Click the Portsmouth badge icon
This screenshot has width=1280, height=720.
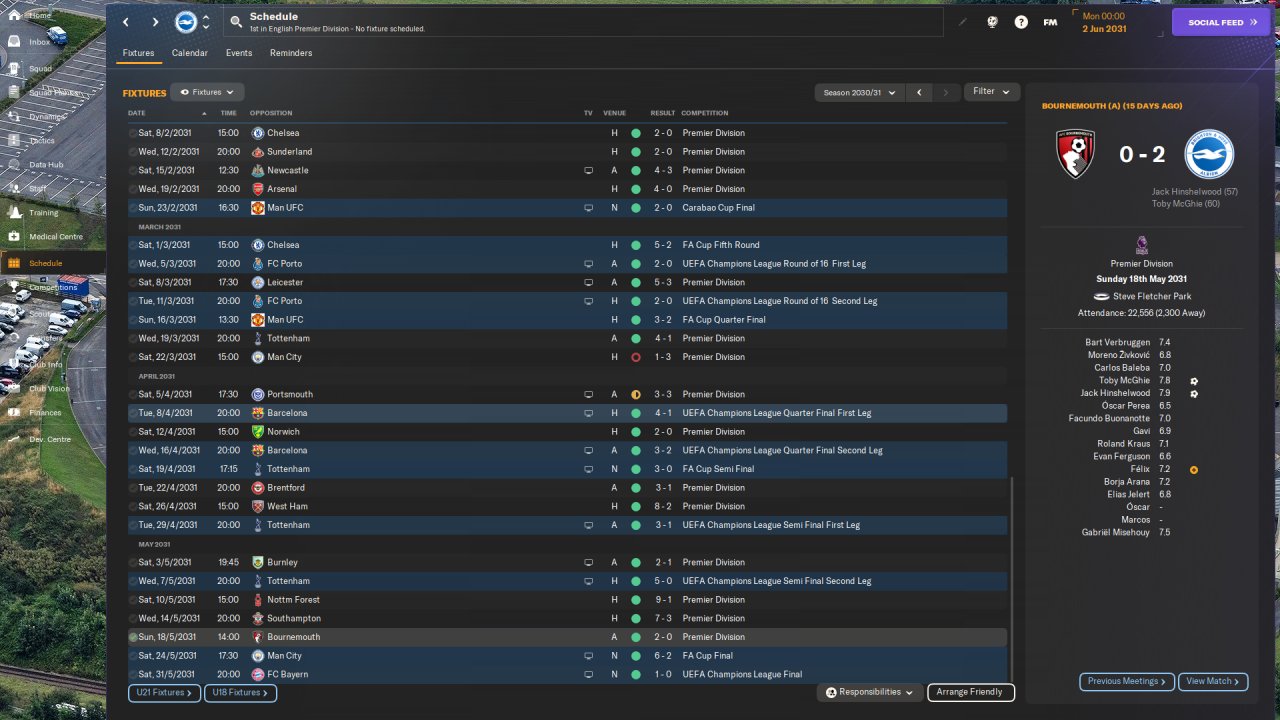258,394
